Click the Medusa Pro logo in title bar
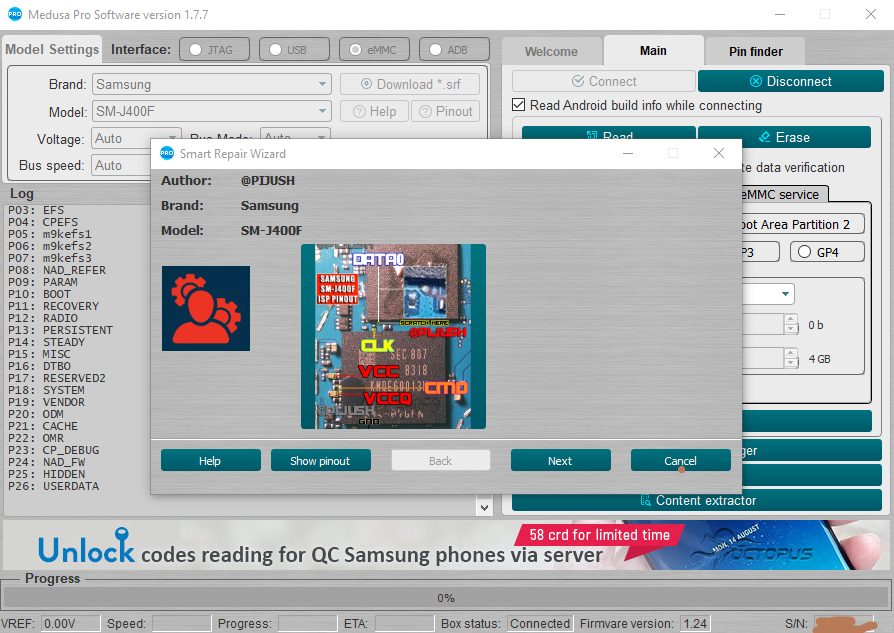The image size is (894, 633). pos(15,14)
